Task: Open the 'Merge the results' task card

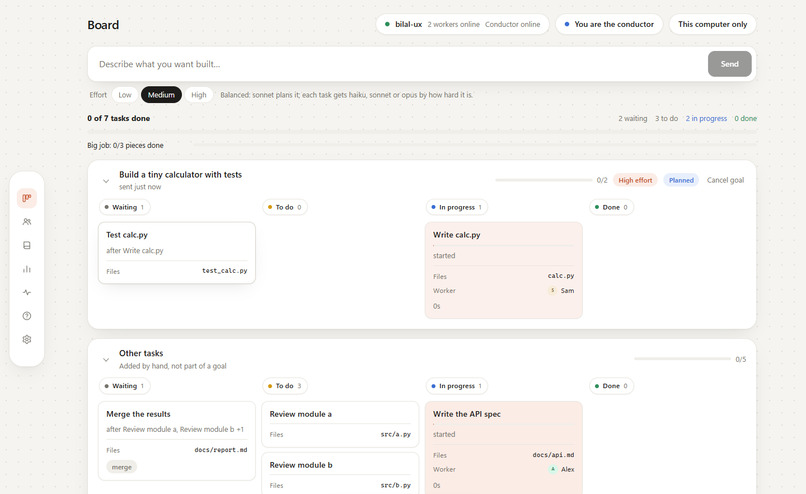Action: click(x=177, y=441)
